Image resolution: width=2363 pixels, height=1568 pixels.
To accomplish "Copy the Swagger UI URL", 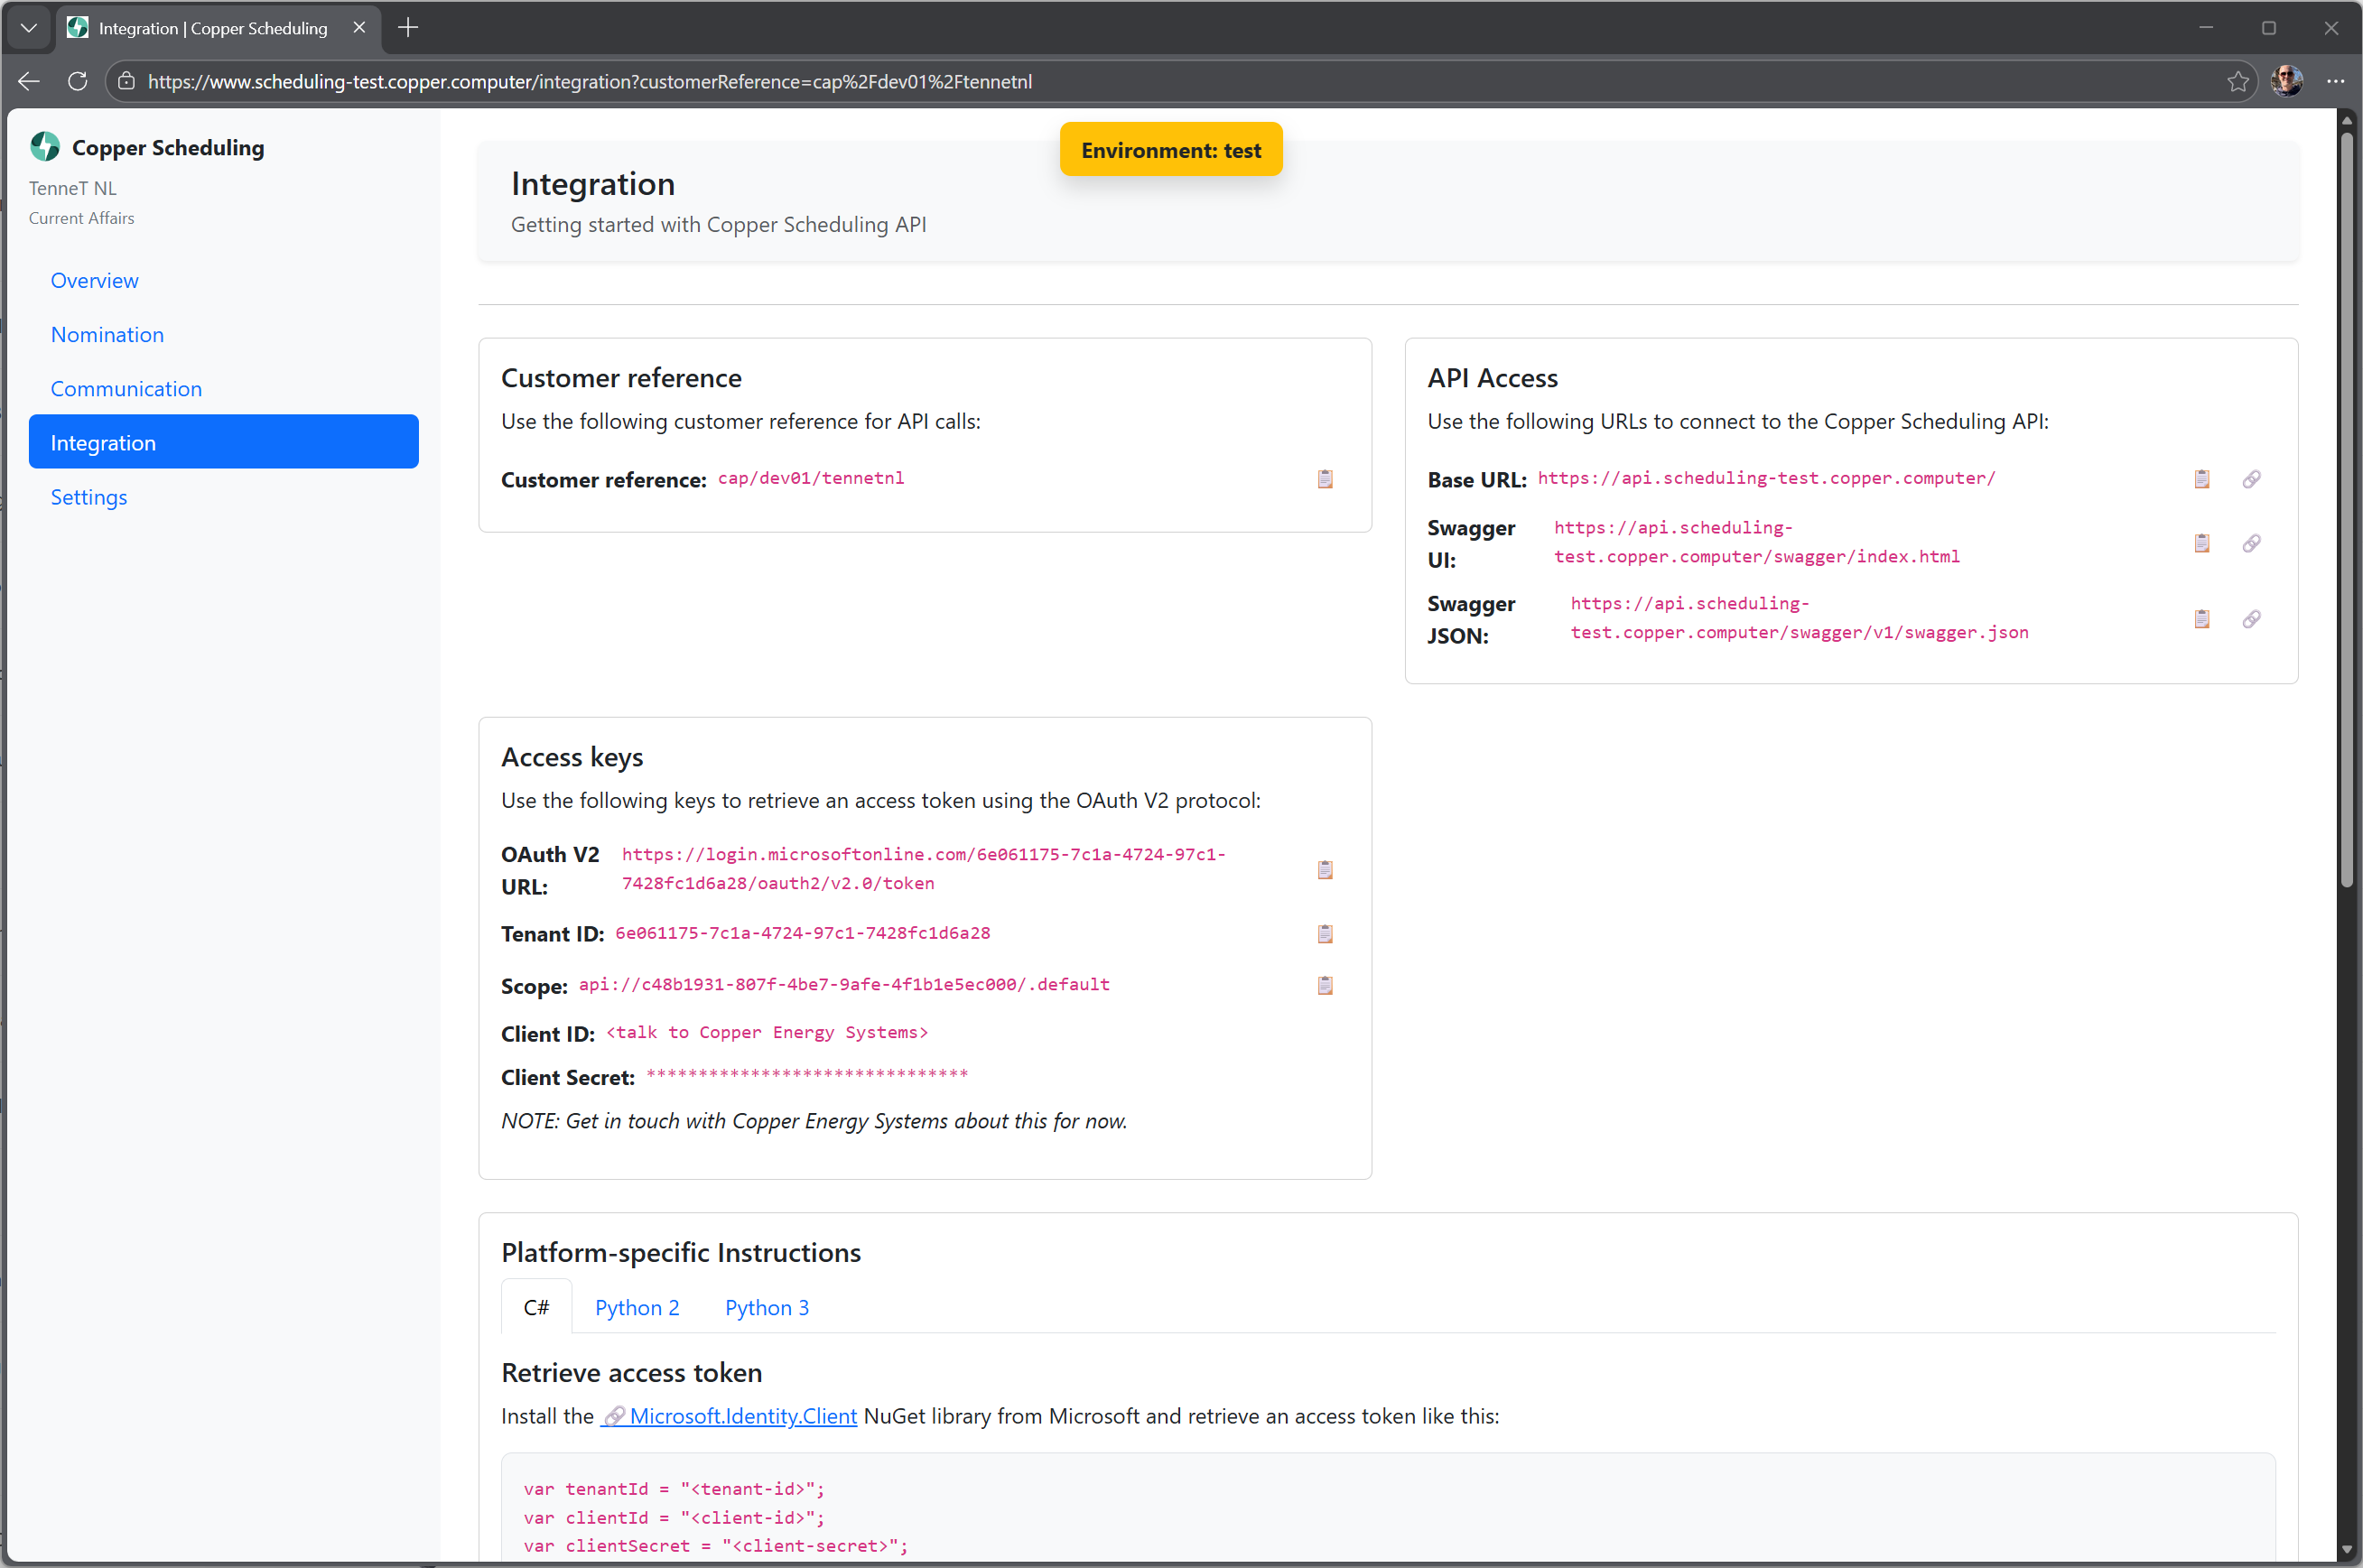I will 2201,543.
